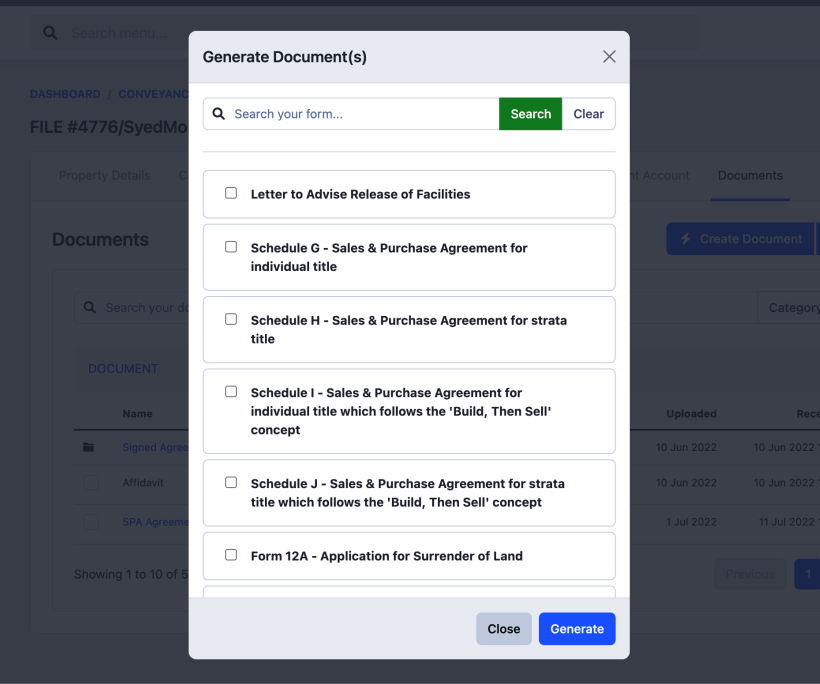Screen dimensions: 820x684
Task: Tick Form 12A Surrender of Land checkbox
Action: 231,555
